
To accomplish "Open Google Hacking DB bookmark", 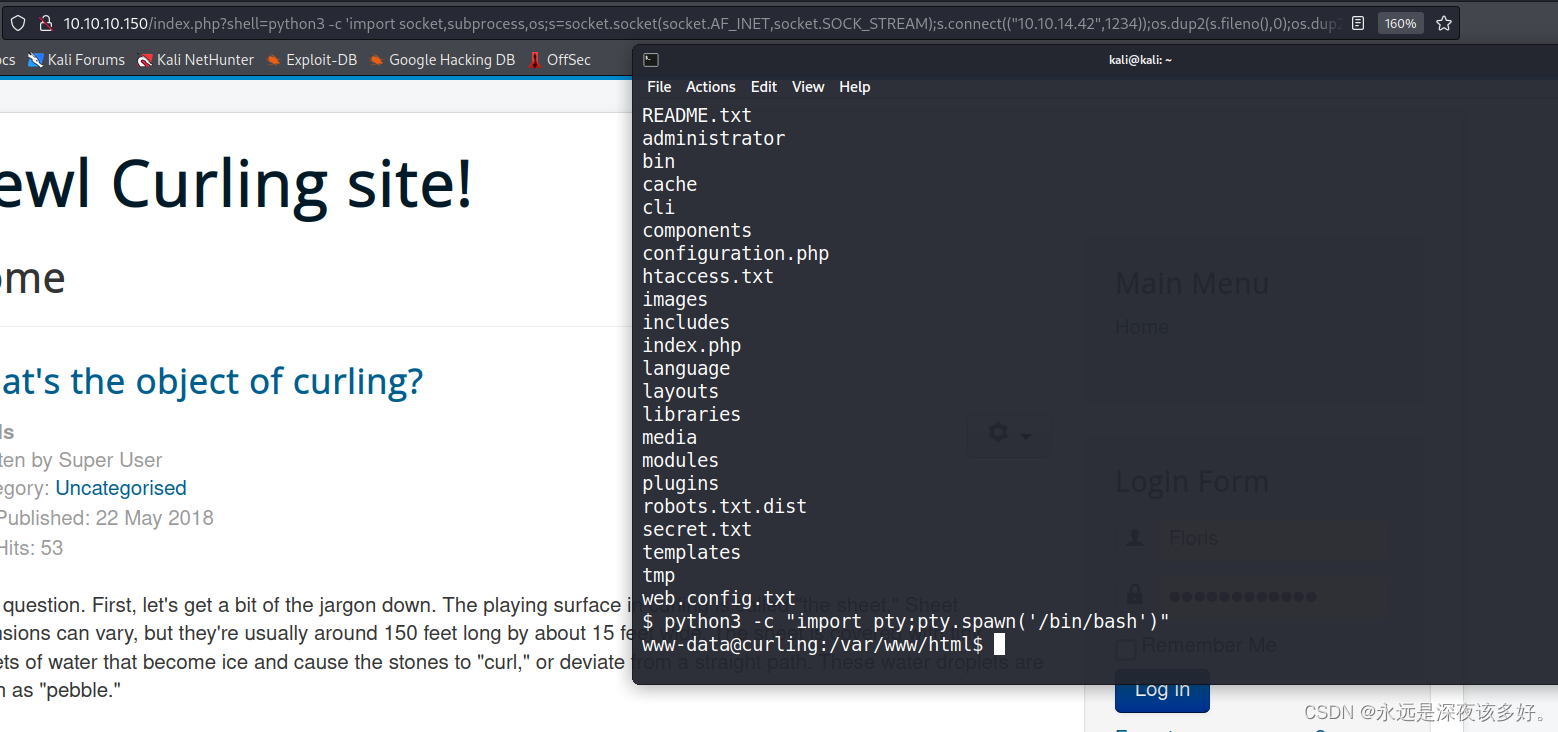I will [442, 60].
